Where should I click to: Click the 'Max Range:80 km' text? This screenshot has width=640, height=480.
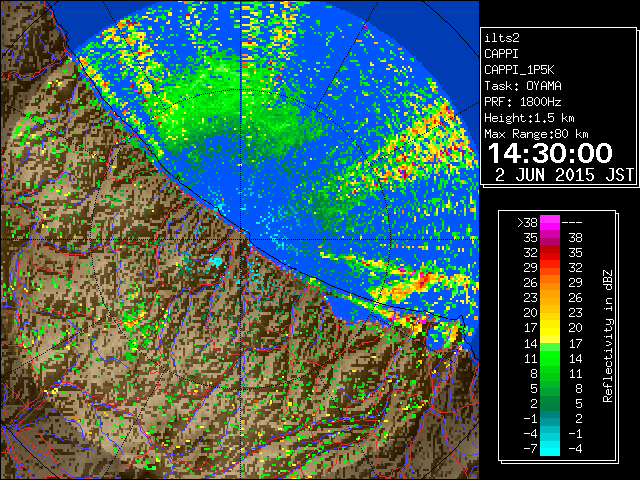(x=536, y=134)
